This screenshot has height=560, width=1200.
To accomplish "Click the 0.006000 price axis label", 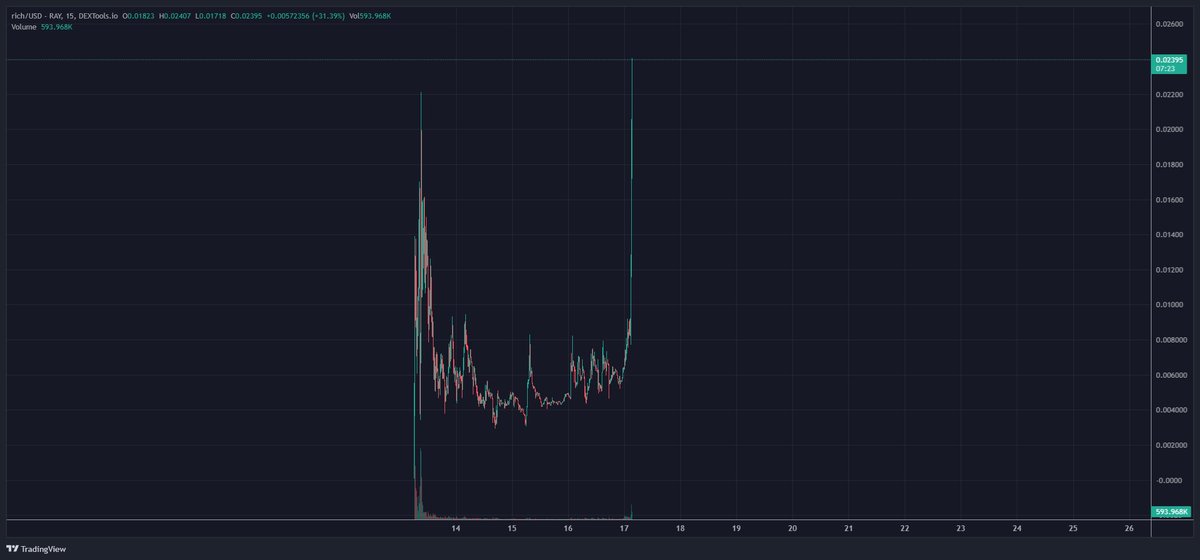I will [1170, 375].
